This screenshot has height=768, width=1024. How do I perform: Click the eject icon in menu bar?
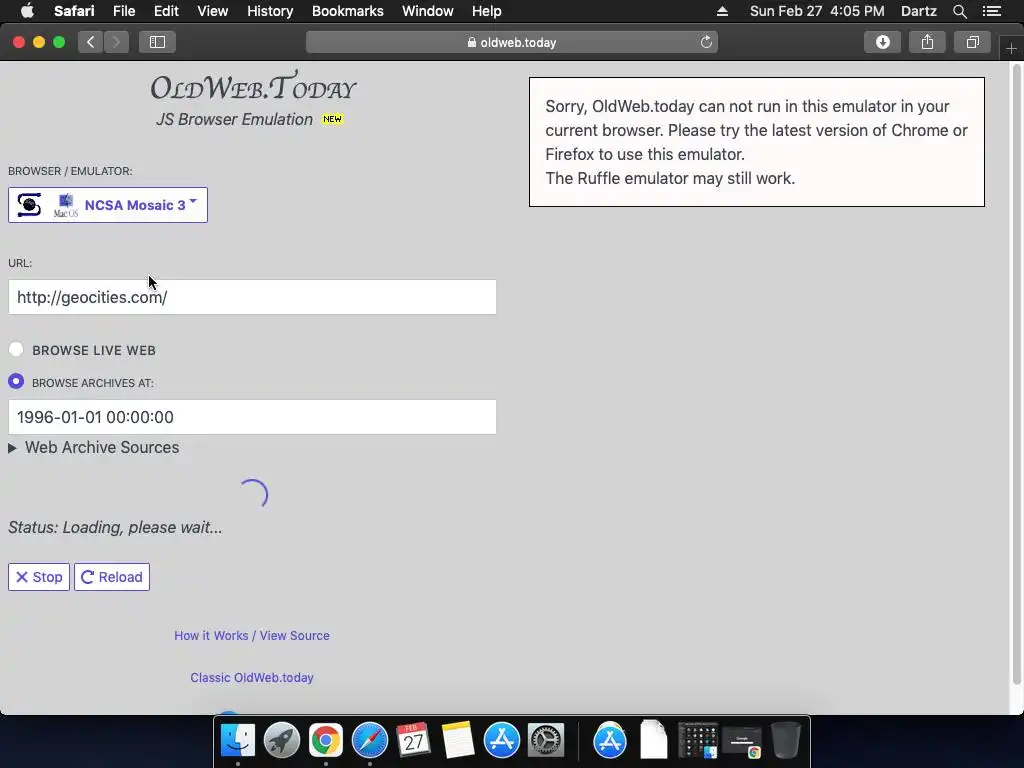point(722,11)
